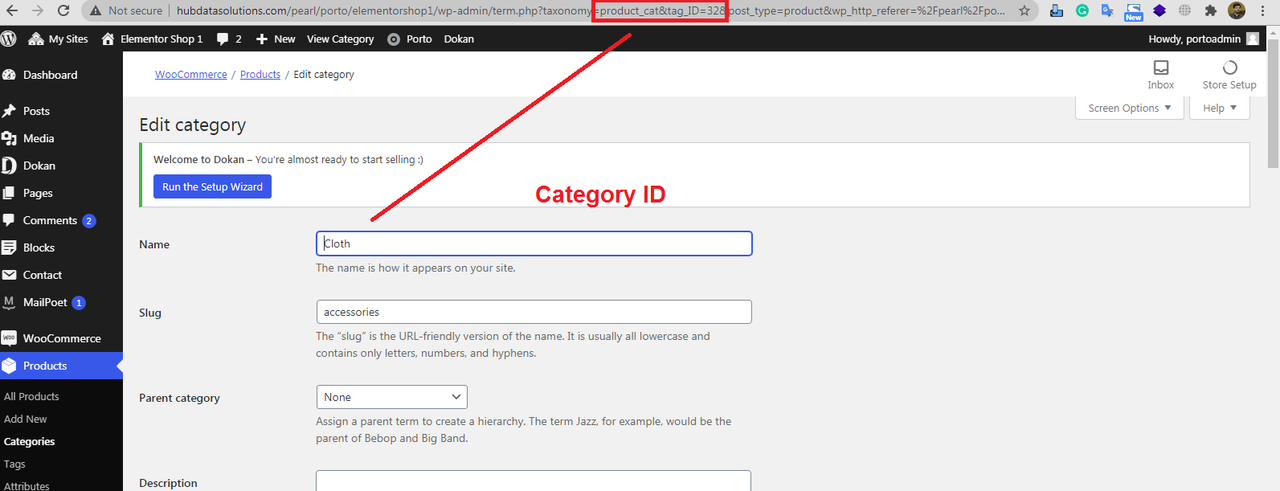The width and height of the screenshot is (1280, 491).
Task: Expand the Screen Options panel
Action: (x=1129, y=108)
